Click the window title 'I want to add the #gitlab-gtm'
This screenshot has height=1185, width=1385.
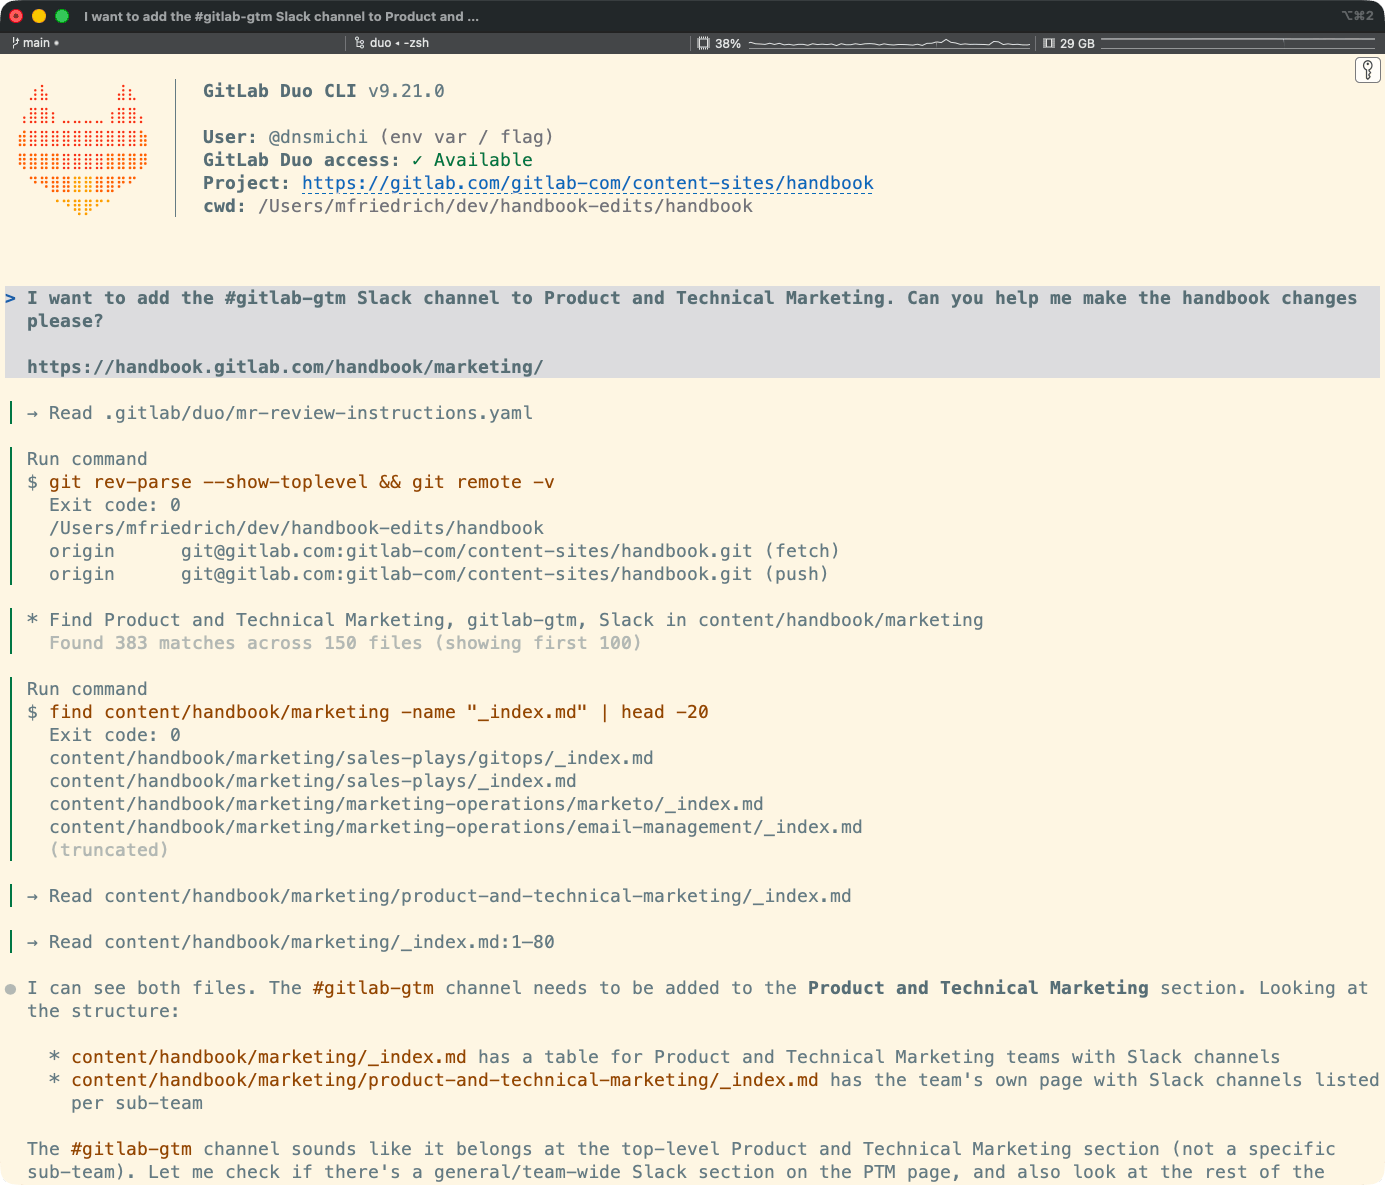[281, 16]
